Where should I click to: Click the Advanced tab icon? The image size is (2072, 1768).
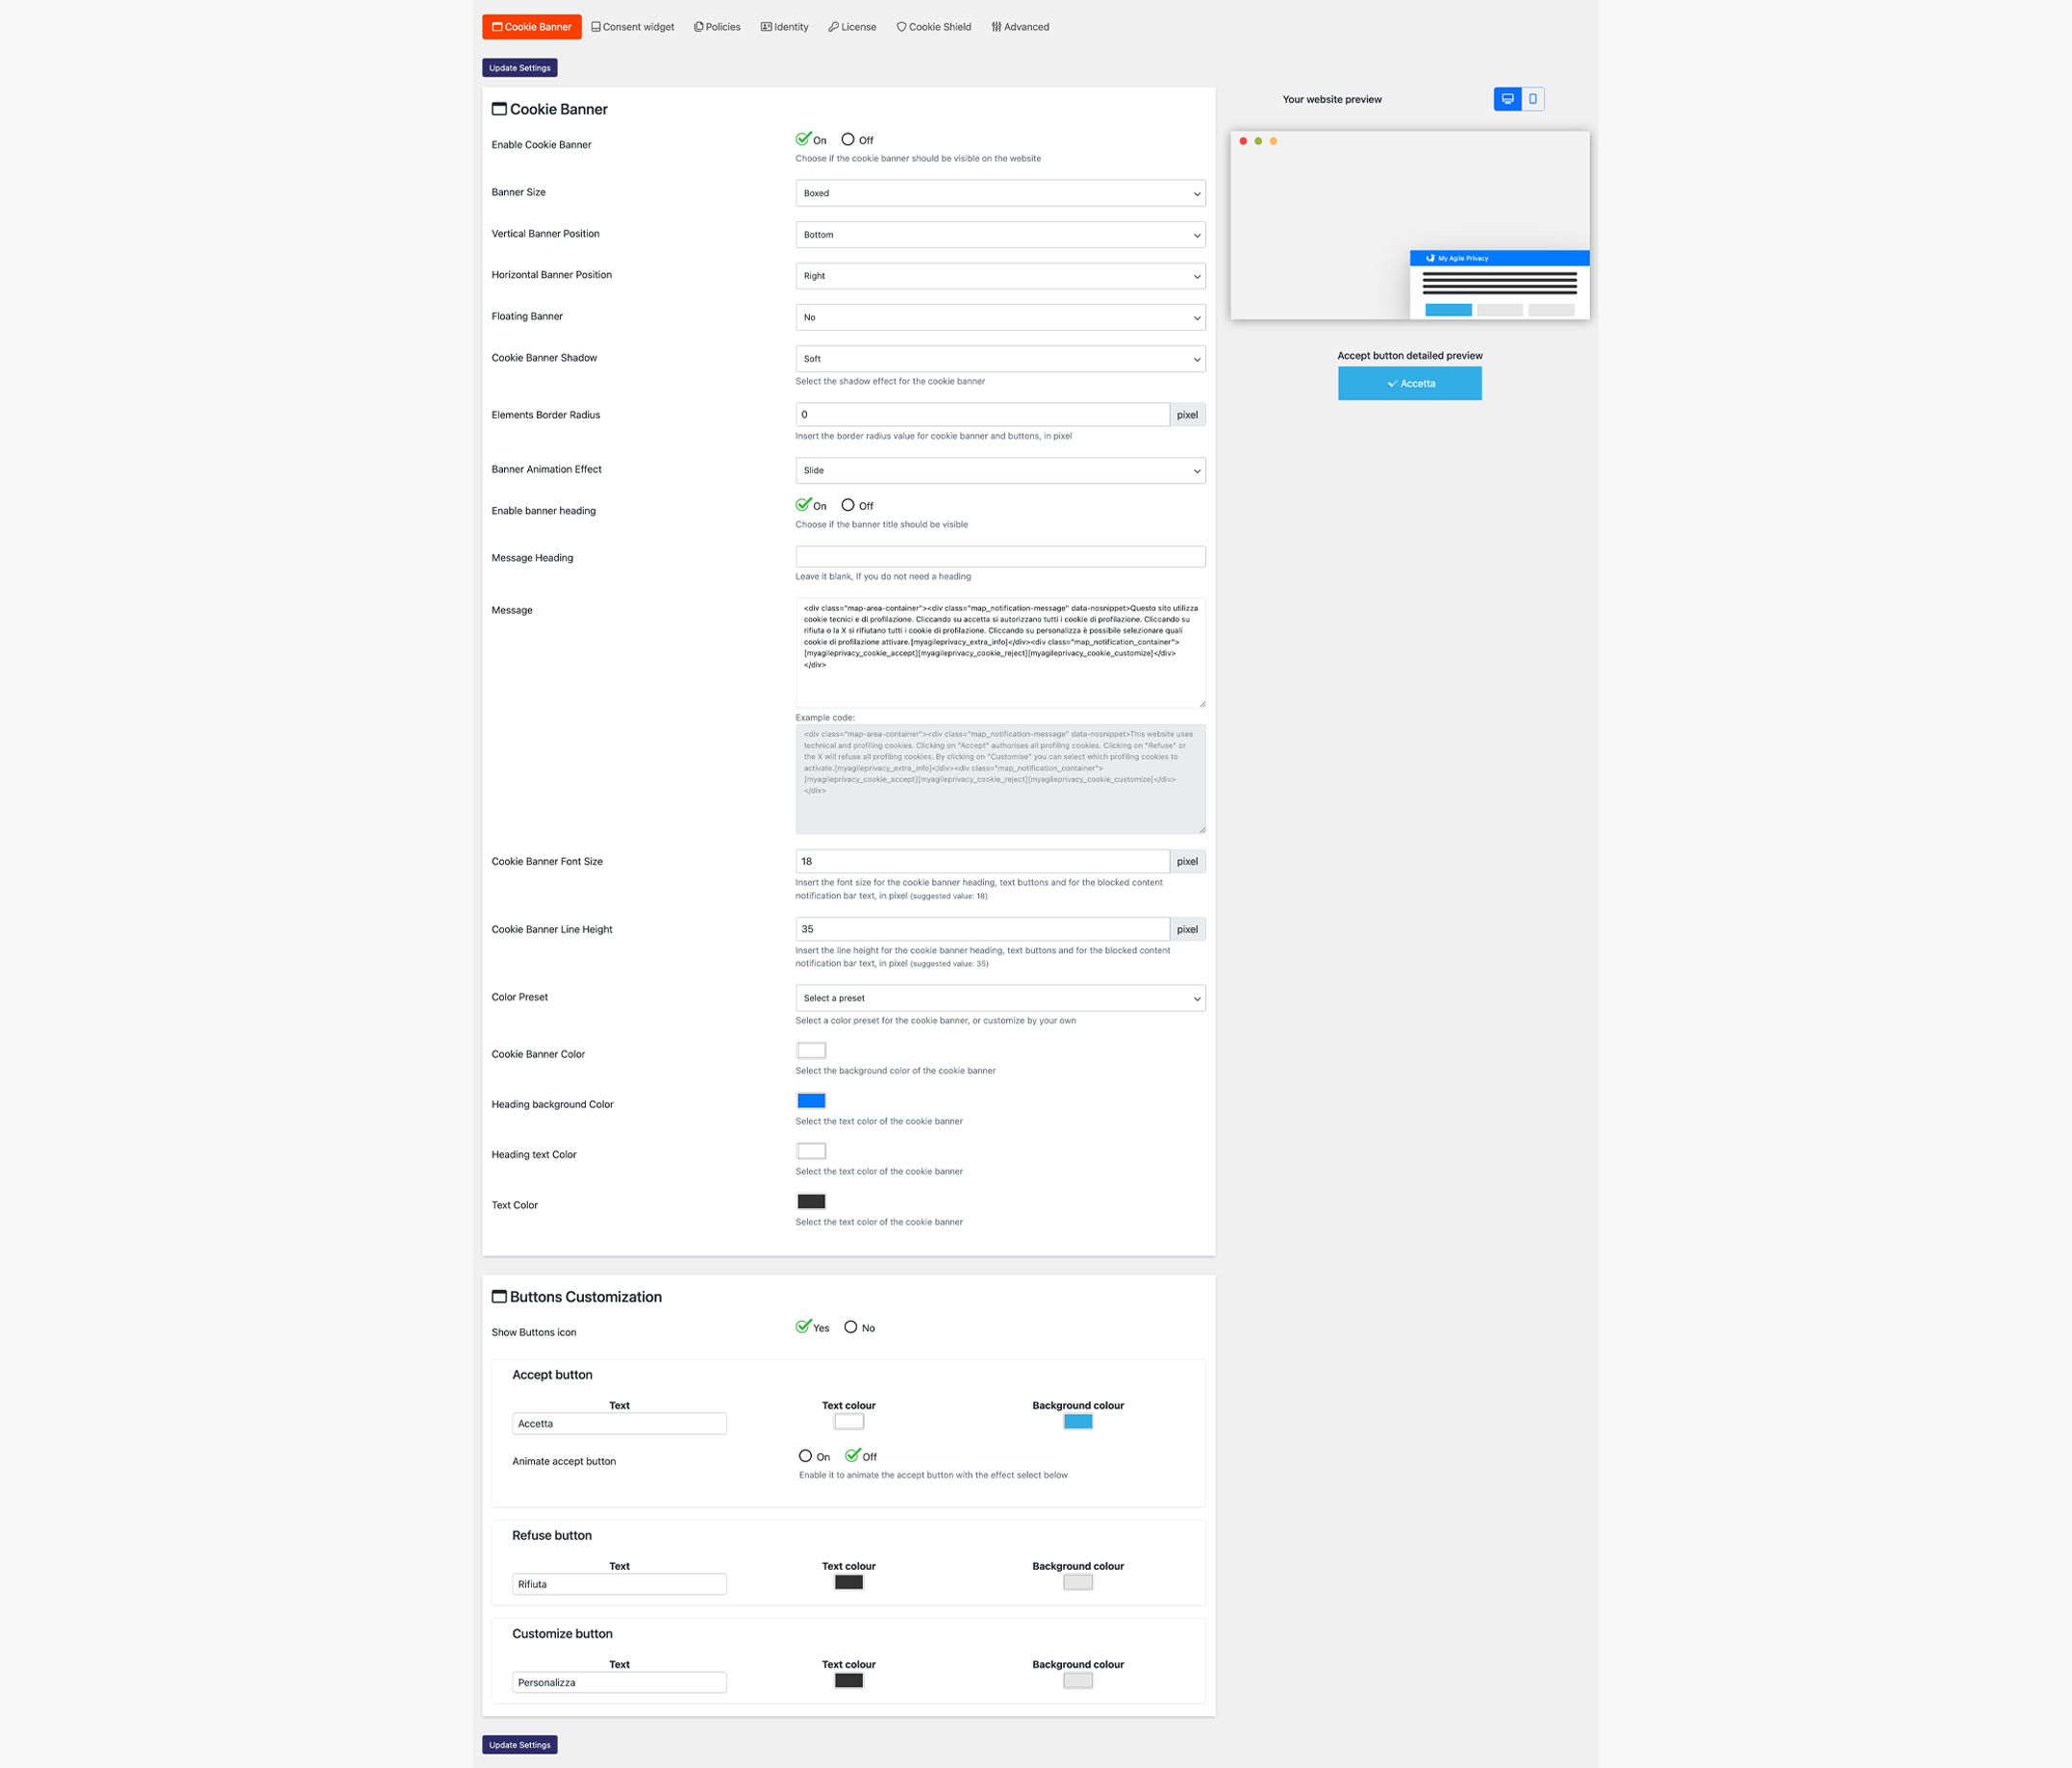pyautogui.click(x=997, y=26)
